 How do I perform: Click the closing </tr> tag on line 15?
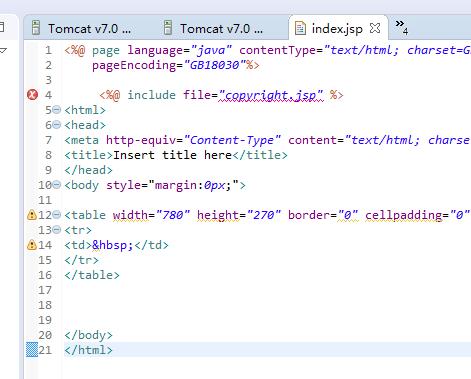(x=82, y=260)
